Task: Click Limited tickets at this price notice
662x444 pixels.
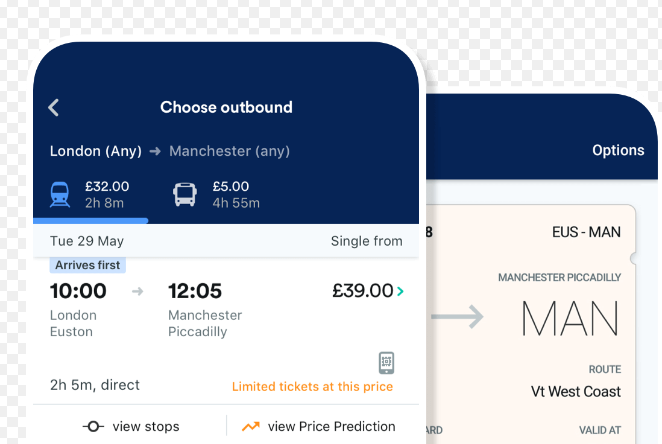Action: 312,386
